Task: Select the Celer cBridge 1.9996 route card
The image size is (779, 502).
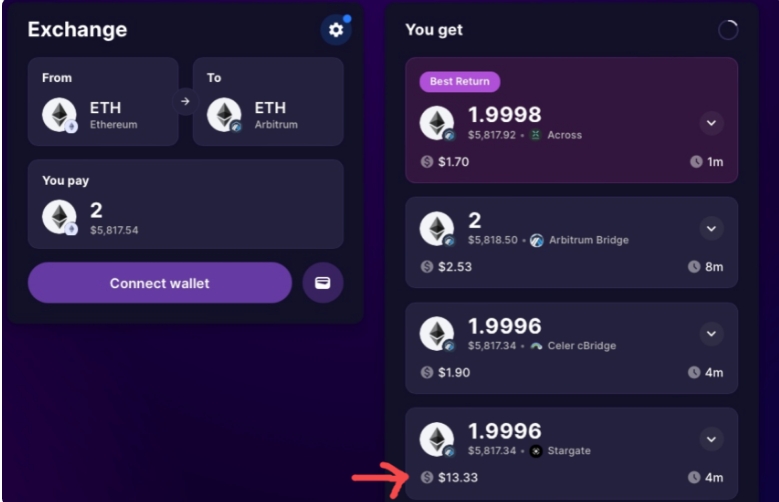Action: click(x=571, y=348)
